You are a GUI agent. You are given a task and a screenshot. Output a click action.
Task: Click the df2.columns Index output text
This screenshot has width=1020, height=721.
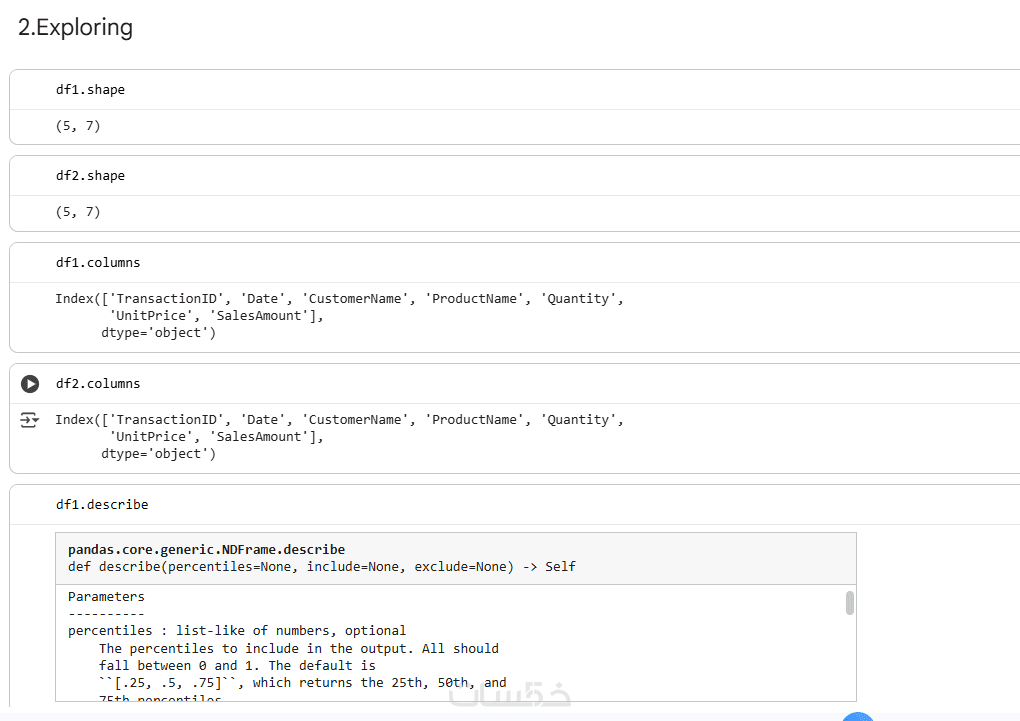pos(339,437)
